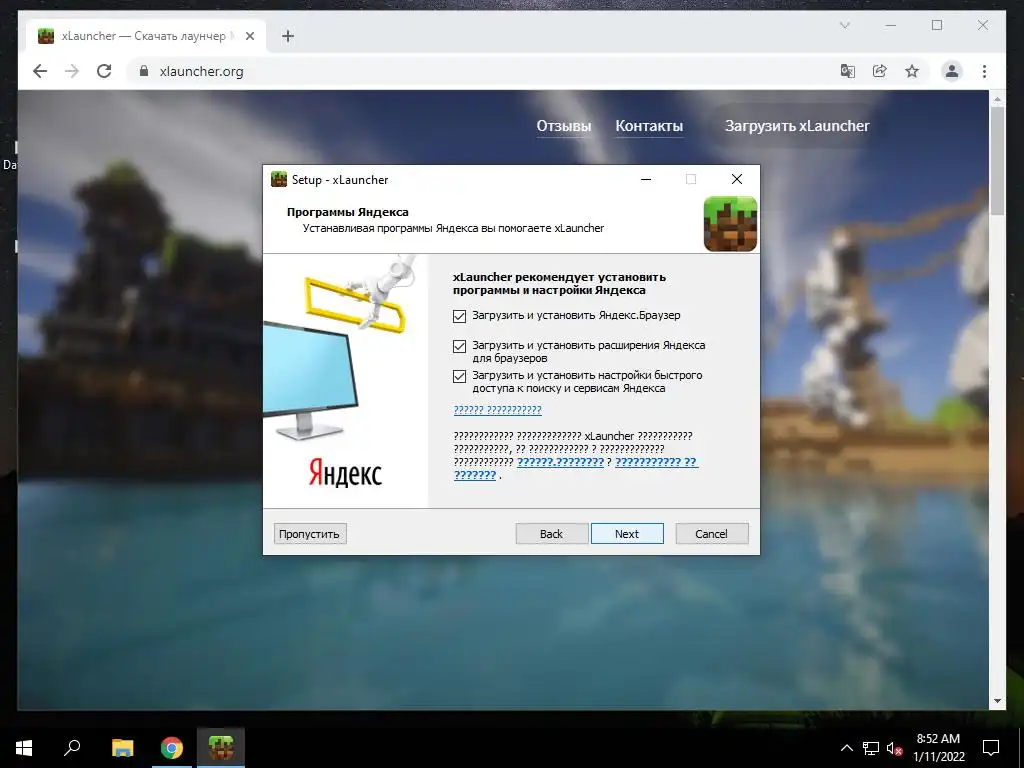Click the xLauncher grass block logo in setup

(x=730, y=224)
